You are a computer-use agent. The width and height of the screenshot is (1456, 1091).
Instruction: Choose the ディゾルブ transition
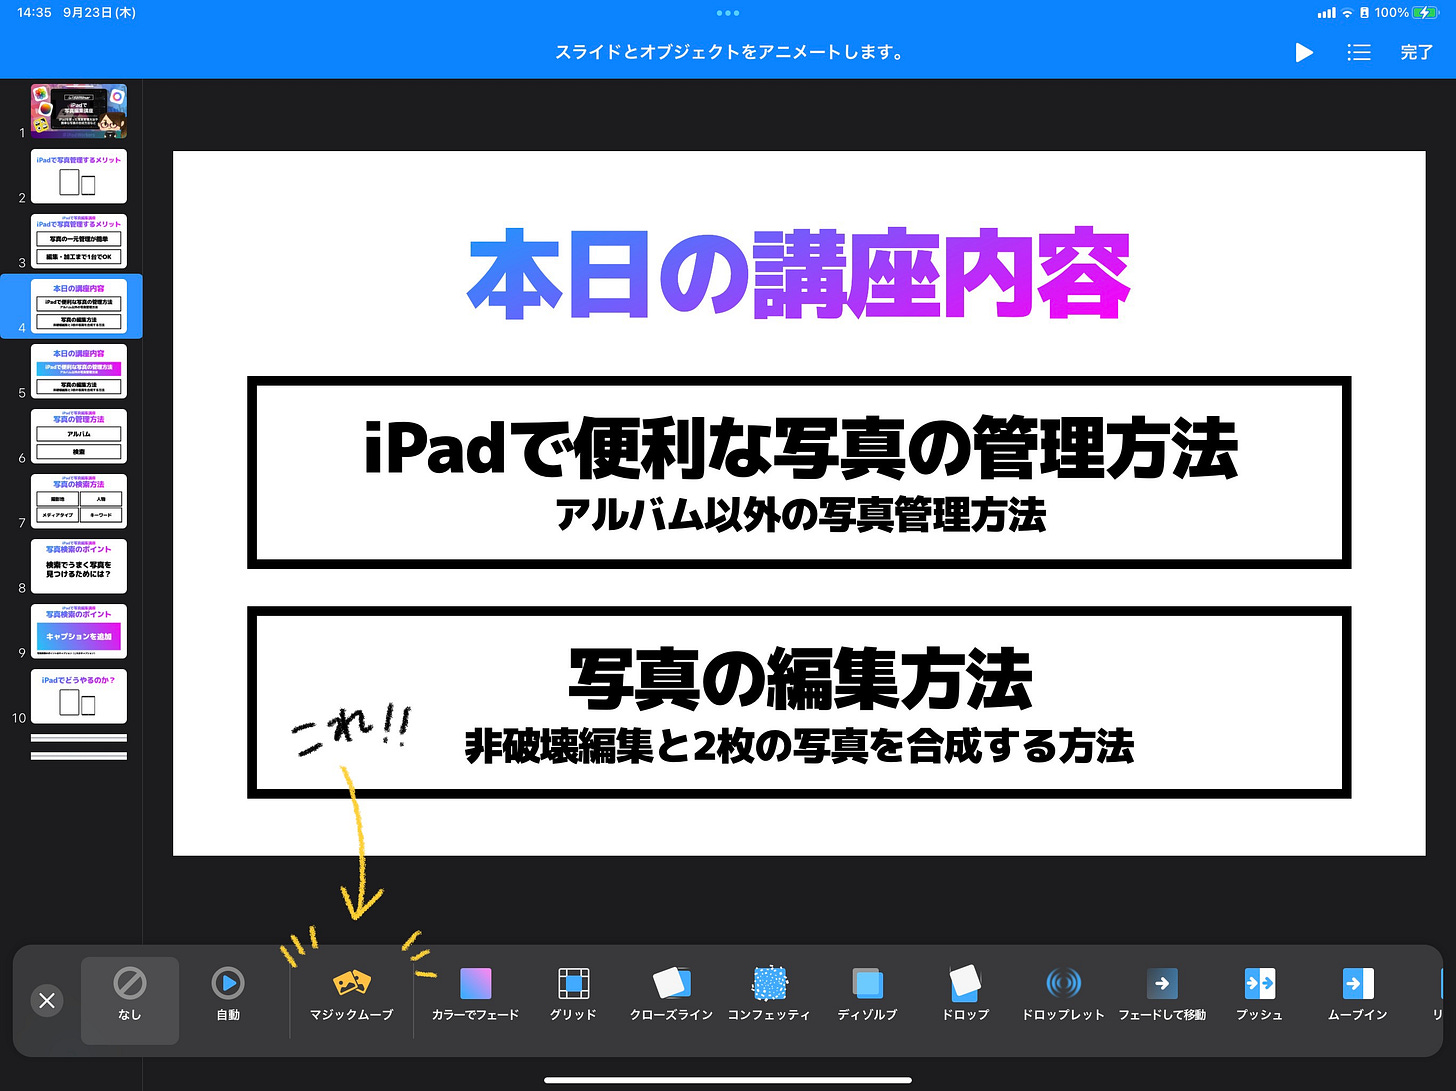pos(867,995)
